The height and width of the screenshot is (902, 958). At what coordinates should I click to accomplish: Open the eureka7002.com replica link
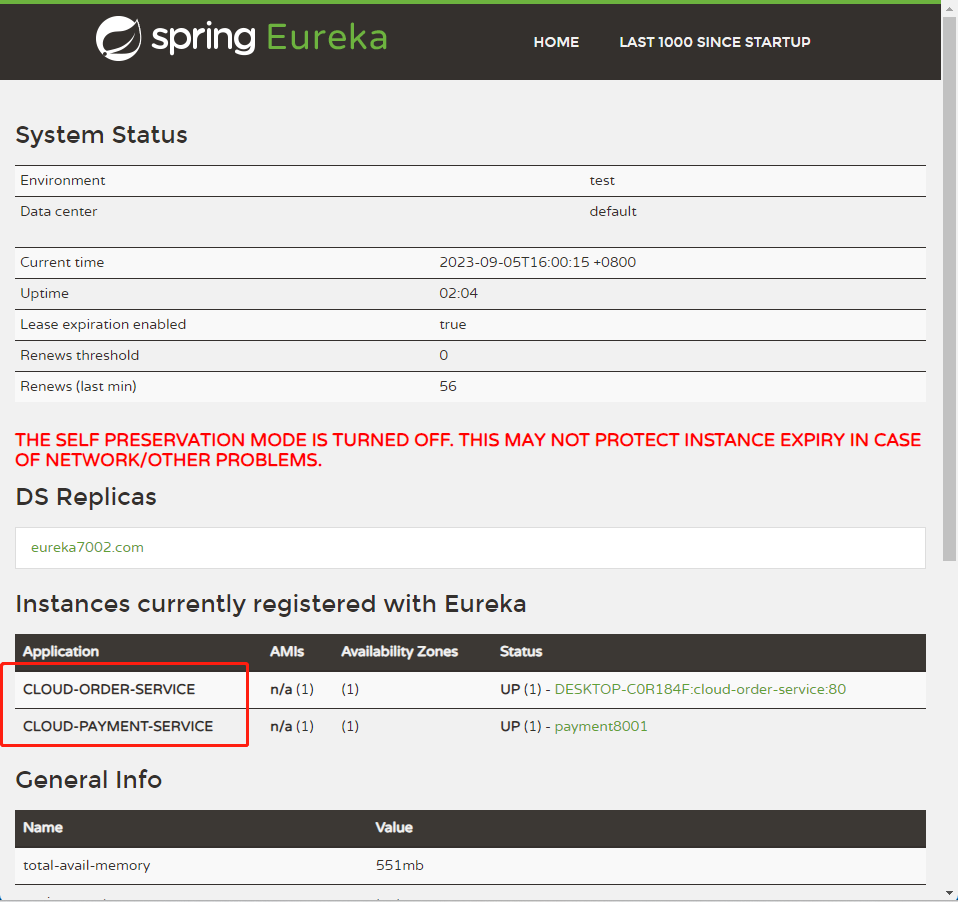(87, 547)
